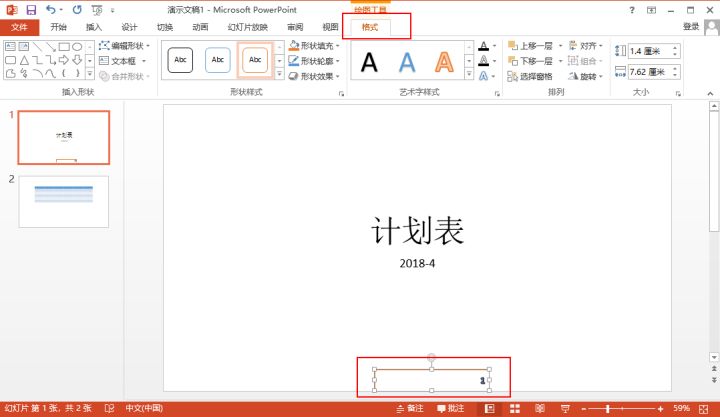Click the language 中文(中国) indicator

tap(144, 408)
